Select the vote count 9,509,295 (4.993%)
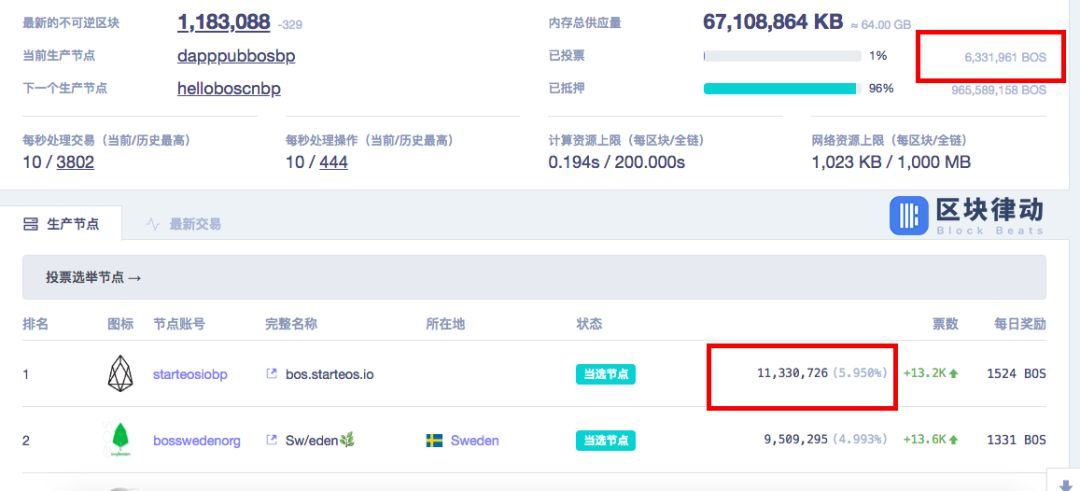This screenshot has width=1080, height=491. pos(825,440)
